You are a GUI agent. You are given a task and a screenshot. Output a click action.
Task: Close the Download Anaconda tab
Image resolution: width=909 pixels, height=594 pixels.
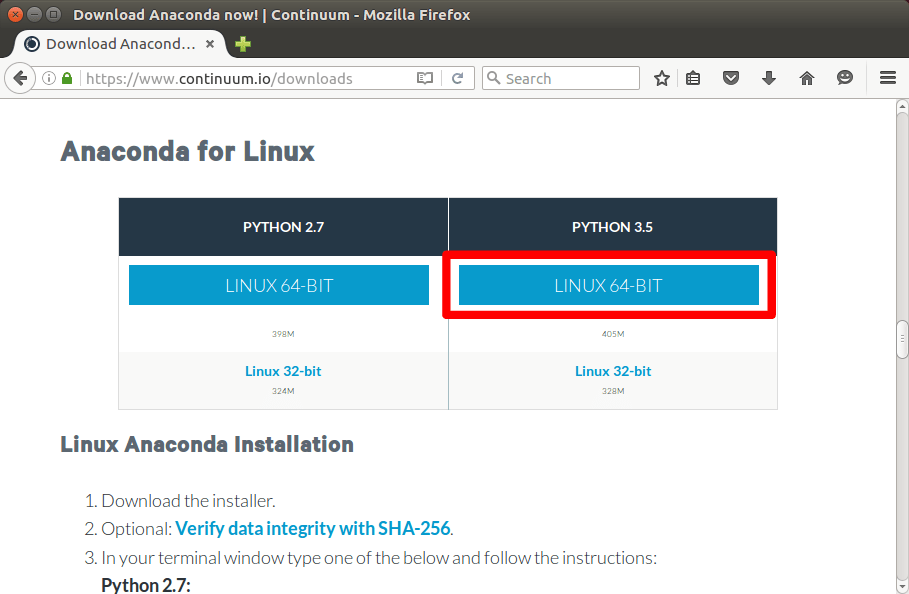tap(210, 44)
